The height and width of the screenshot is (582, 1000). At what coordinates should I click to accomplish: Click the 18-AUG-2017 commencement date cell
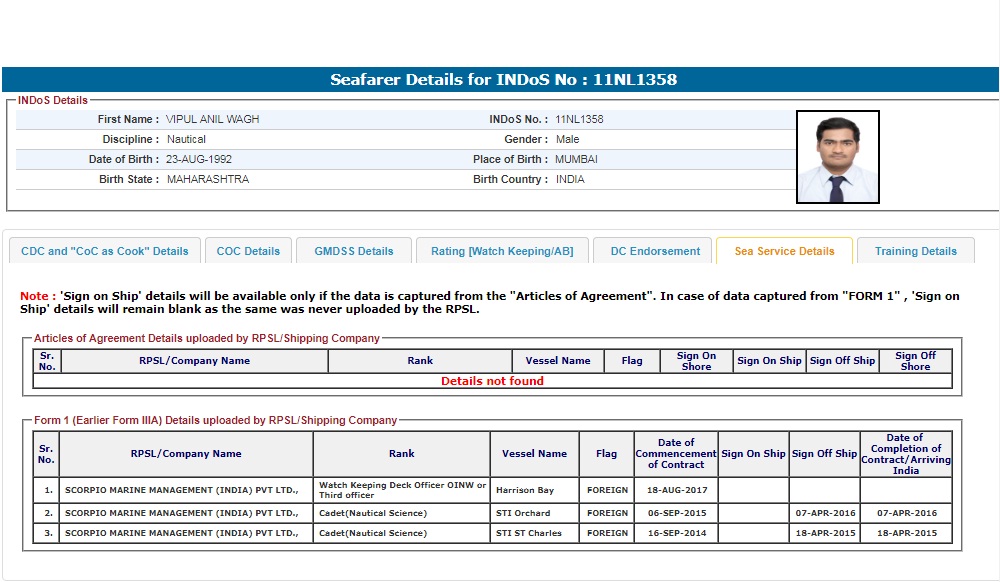[676, 491]
